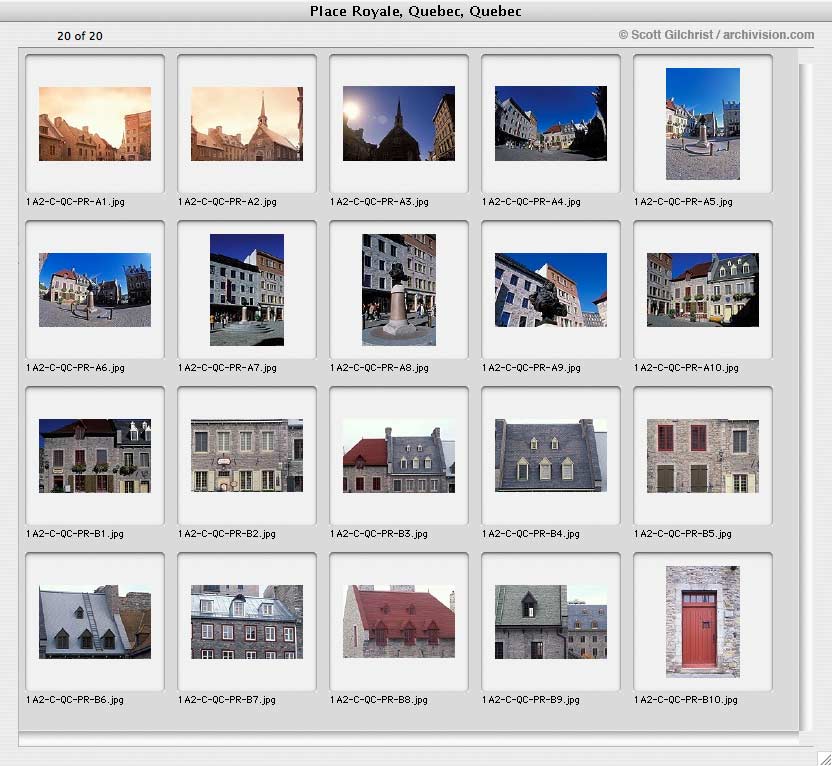Click the Place Royale, Quebec title bar
Screen dimensions: 832x766
[416, 11]
